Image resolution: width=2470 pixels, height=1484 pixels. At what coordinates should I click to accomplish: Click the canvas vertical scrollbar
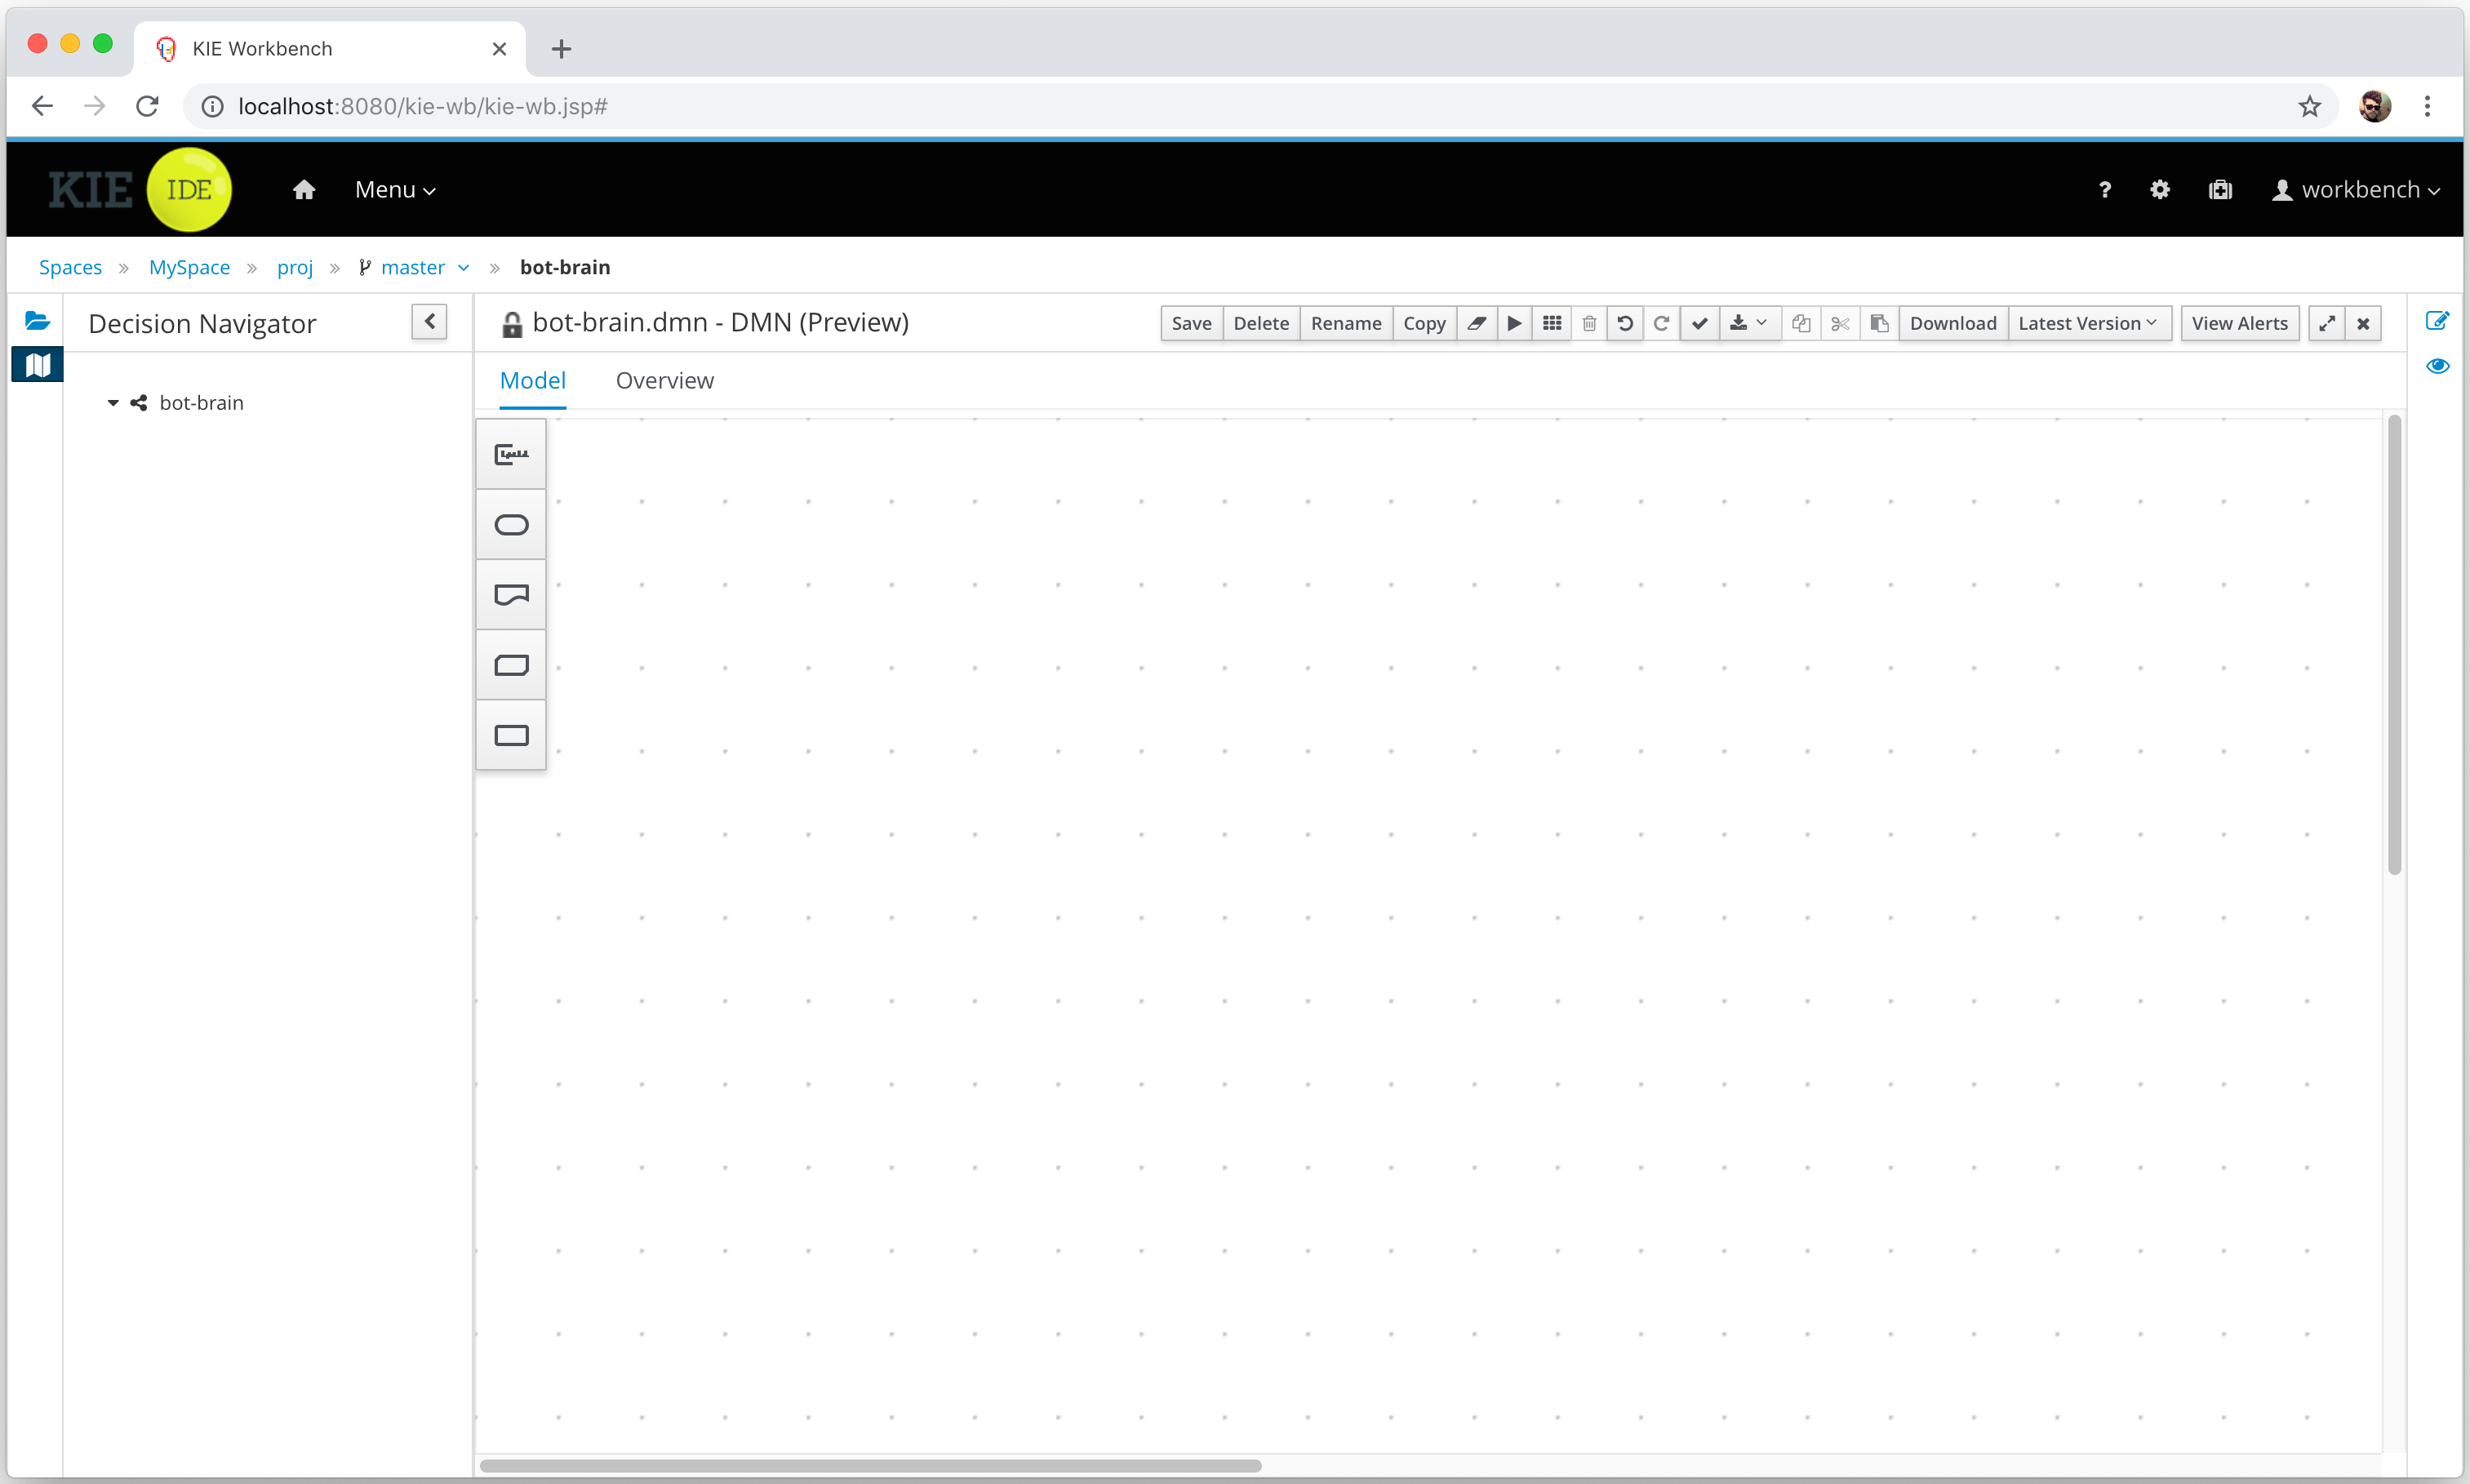click(x=2394, y=645)
